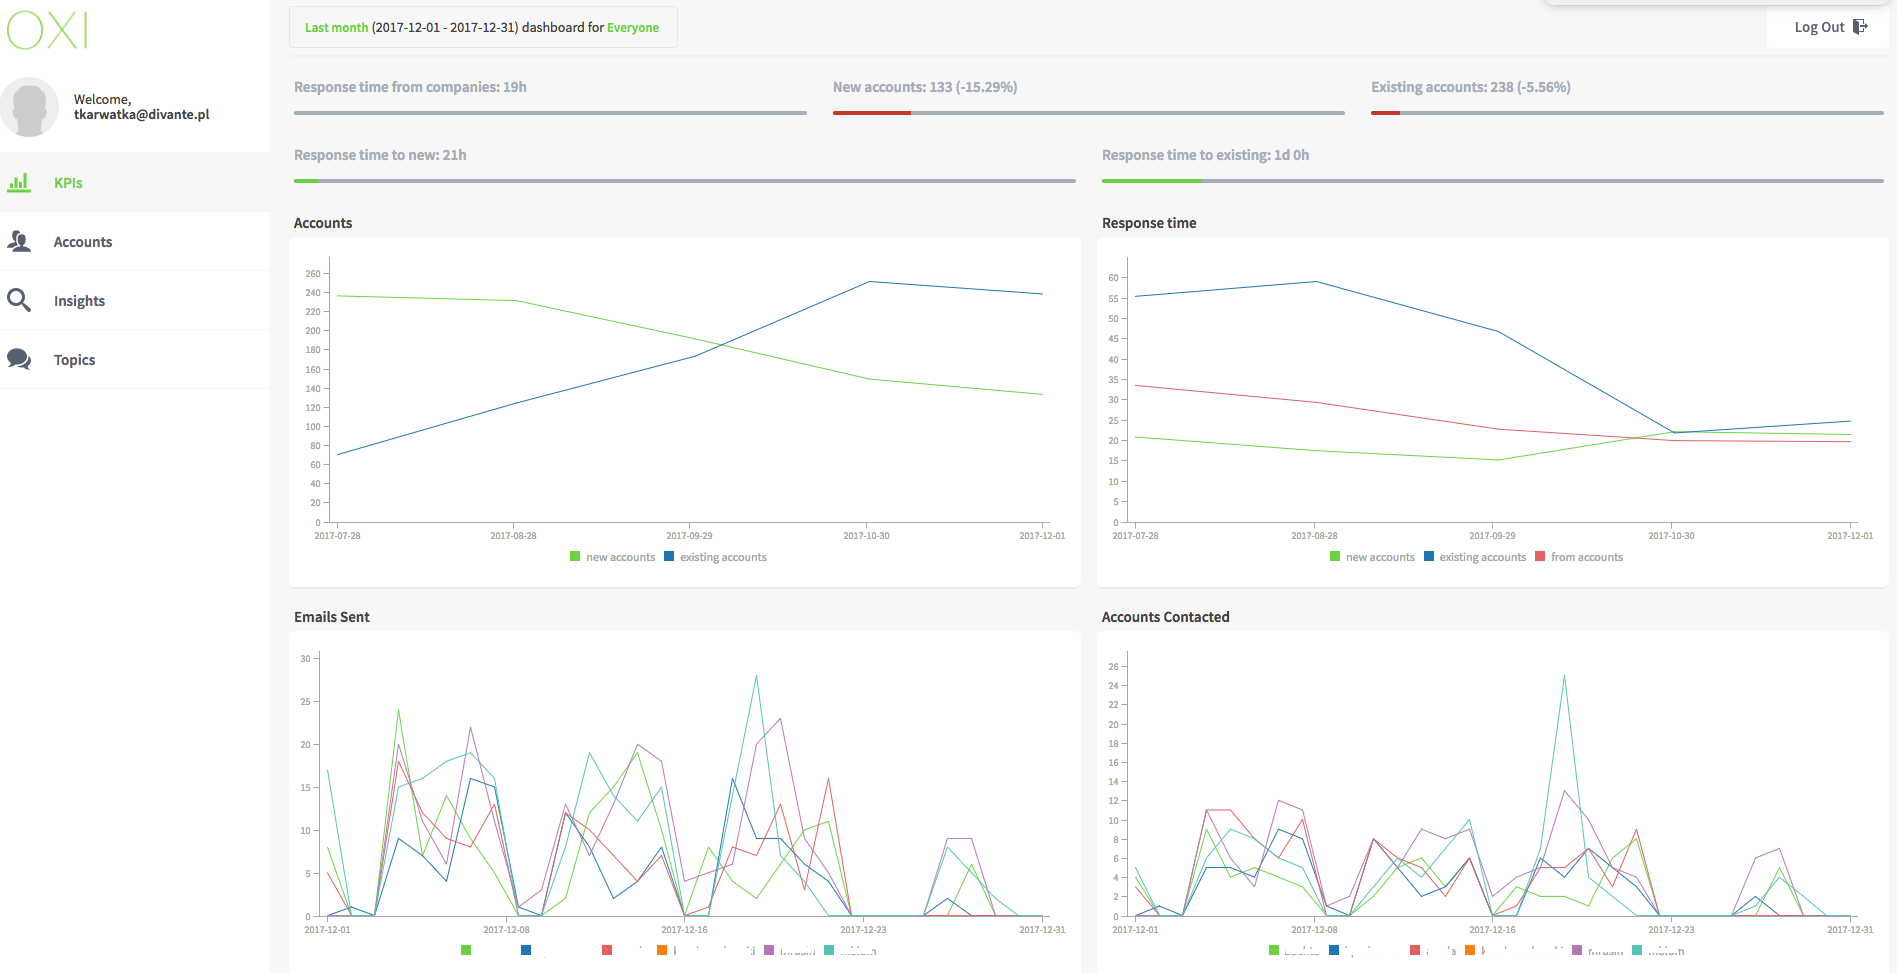Toggle 'existing accounts' series in Accounts chart legend
The width and height of the screenshot is (1897, 973).
coord(715,557)
